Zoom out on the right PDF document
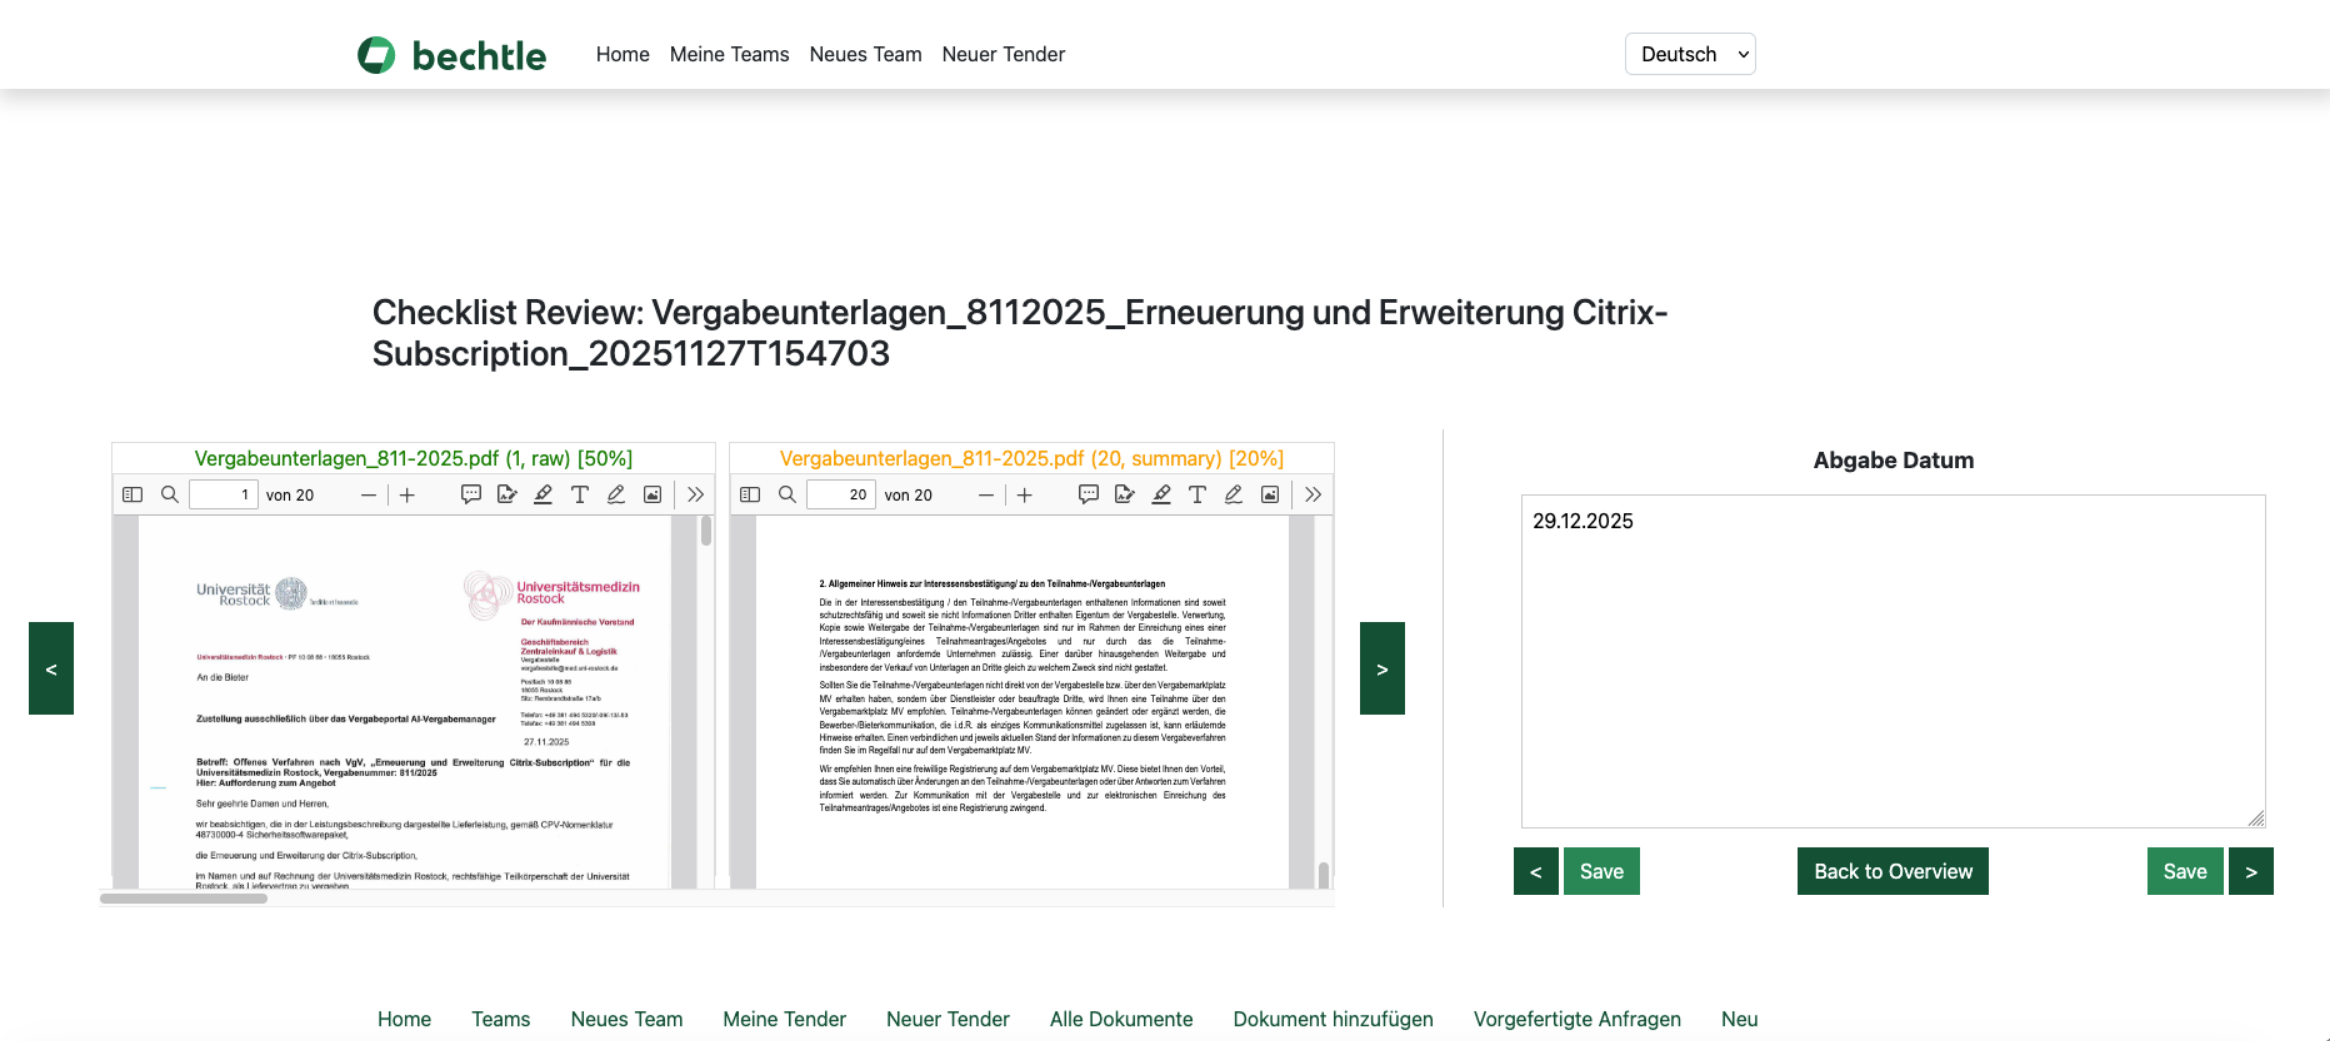 [986, 495]
